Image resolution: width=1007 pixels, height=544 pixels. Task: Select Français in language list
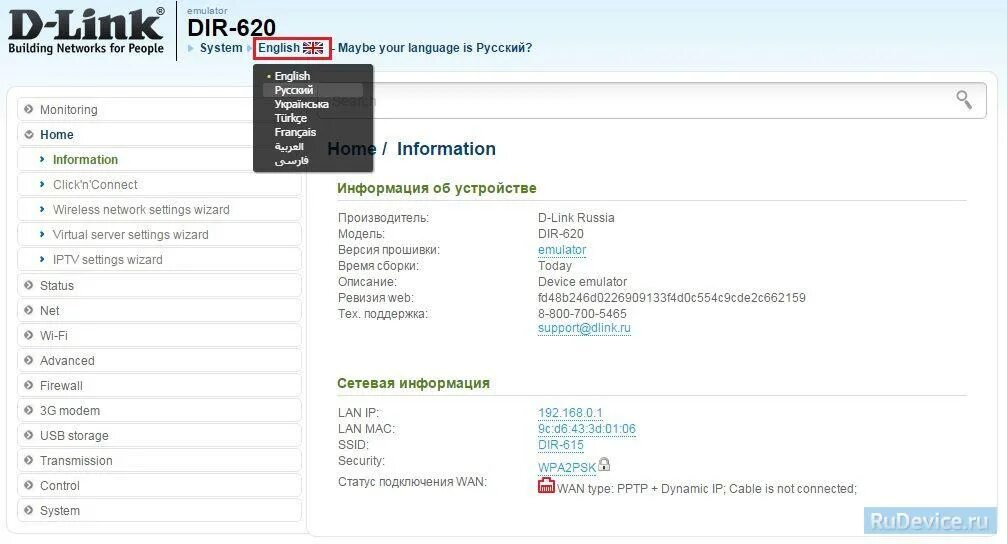tap(295, 132)
